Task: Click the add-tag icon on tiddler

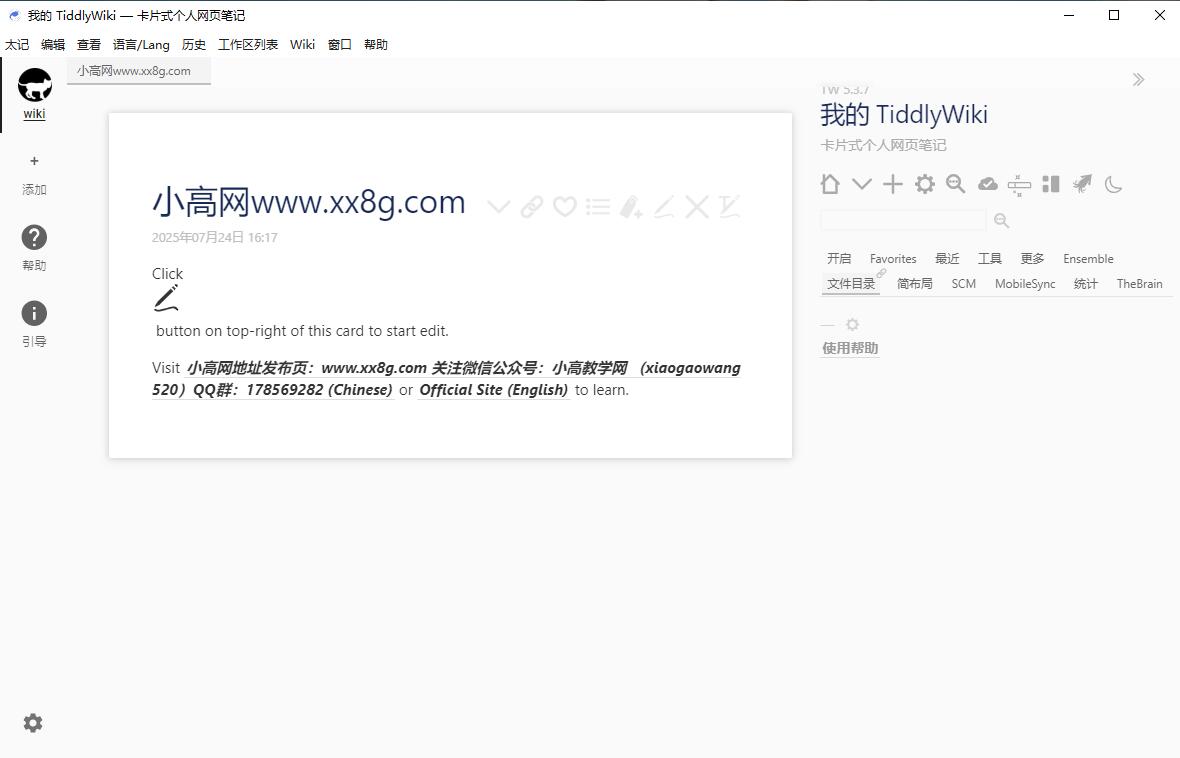Action: pos(631,206)
